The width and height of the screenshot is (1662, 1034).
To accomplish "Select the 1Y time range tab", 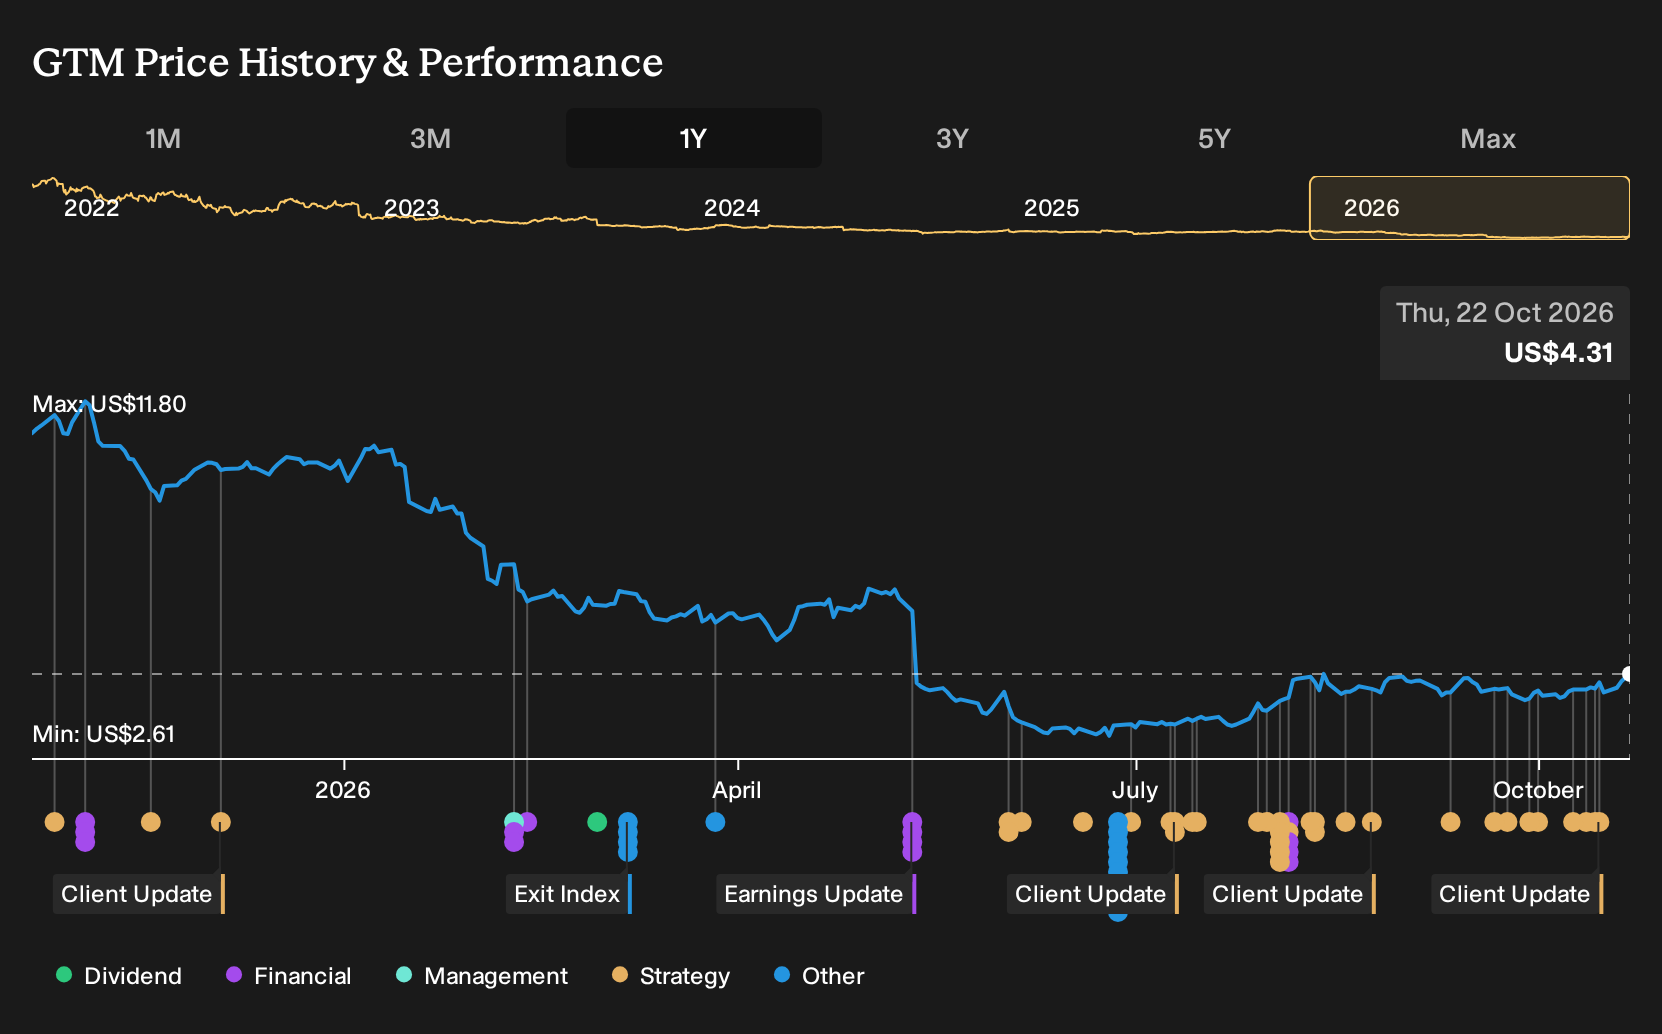I will [693, 138].
